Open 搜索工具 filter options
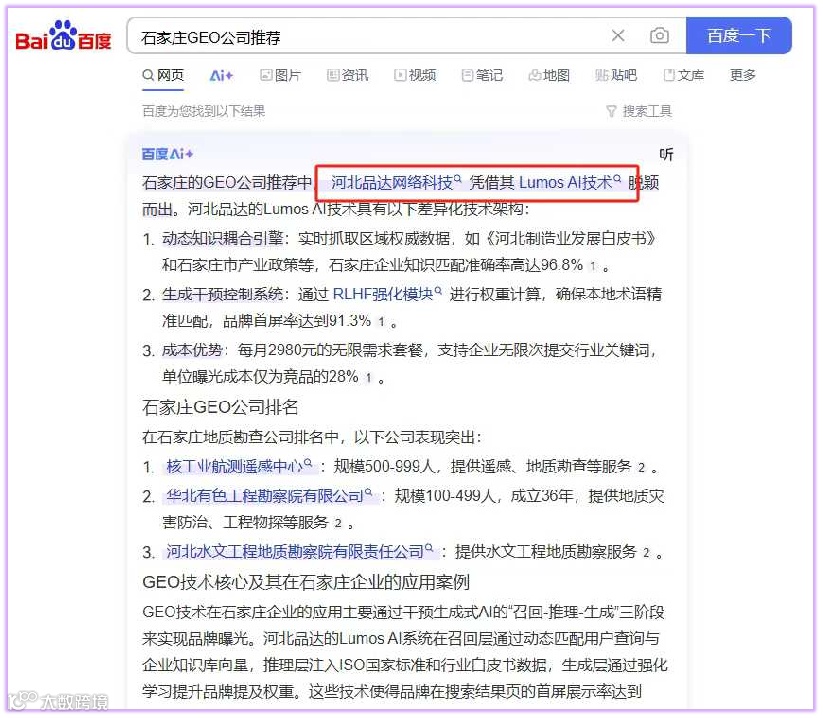The width and height of the screenshot is (823, 718). [639, 111]
